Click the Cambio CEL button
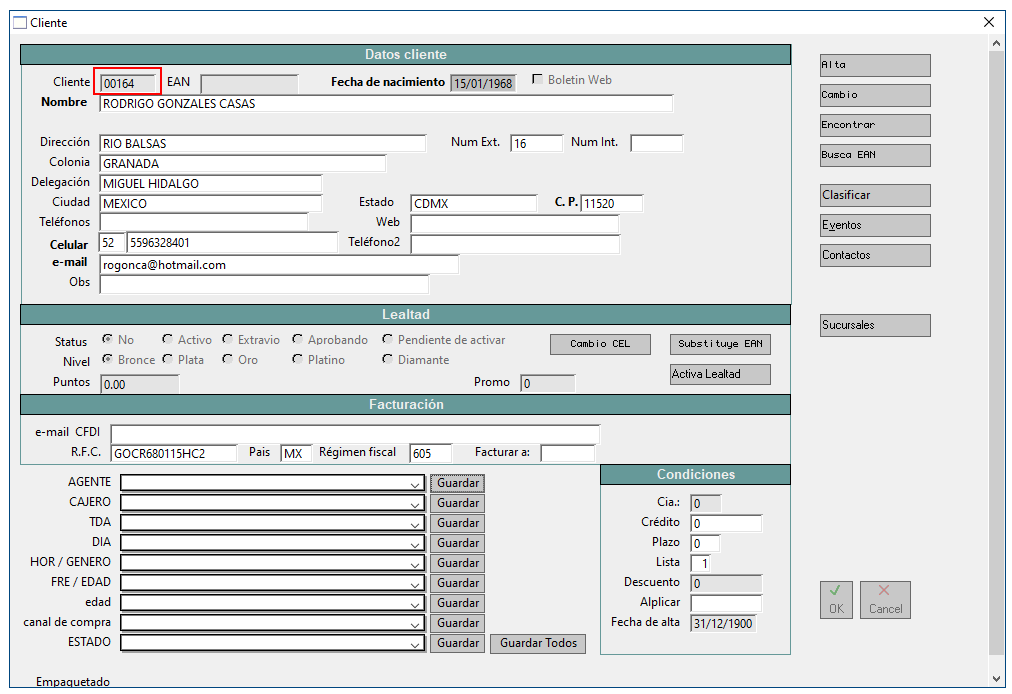 [600, 344]
